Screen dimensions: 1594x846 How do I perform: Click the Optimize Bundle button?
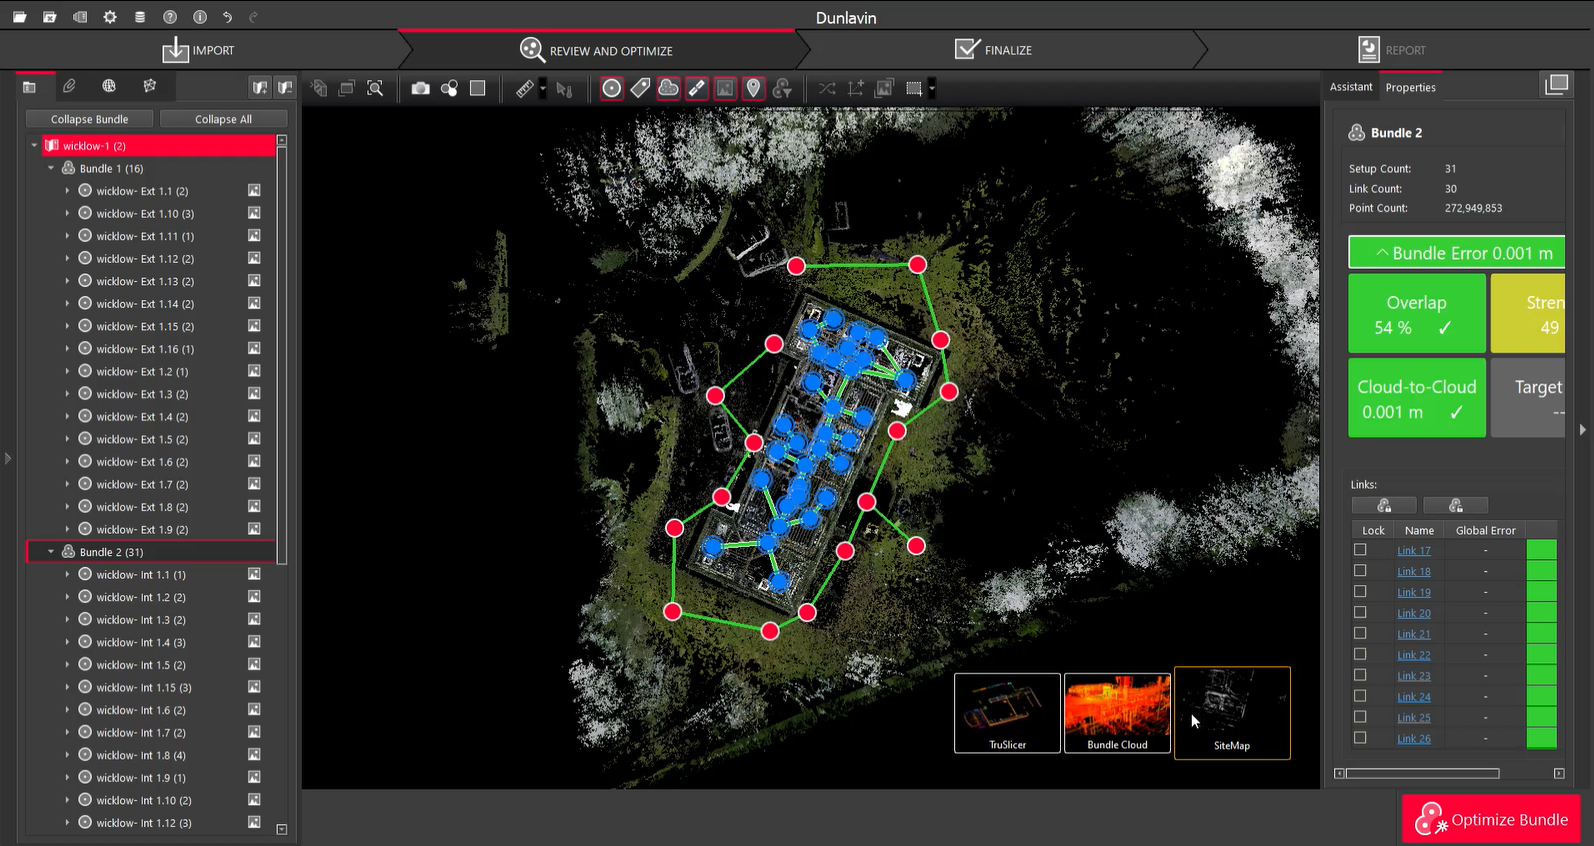pyautogui.click(x=1490, y=819)
